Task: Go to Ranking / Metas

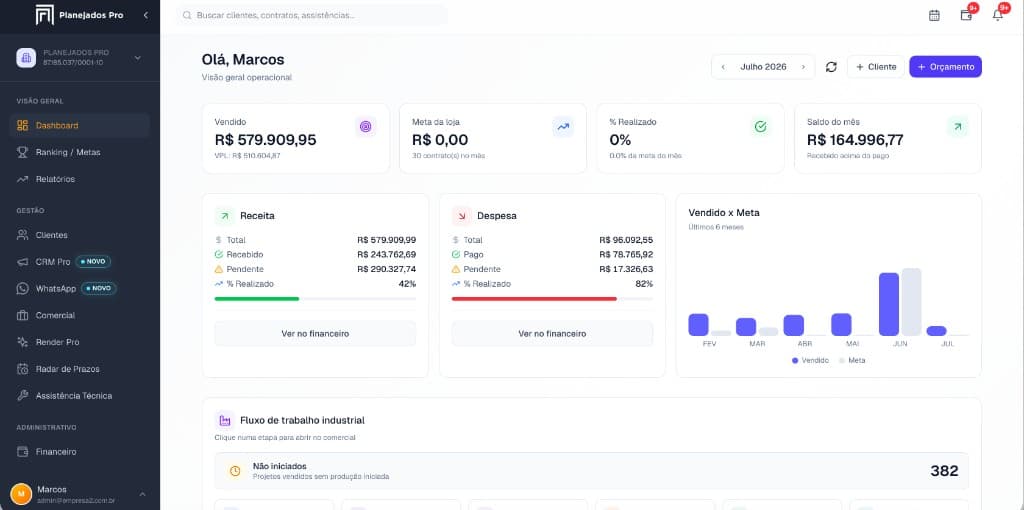Action: 80,152
